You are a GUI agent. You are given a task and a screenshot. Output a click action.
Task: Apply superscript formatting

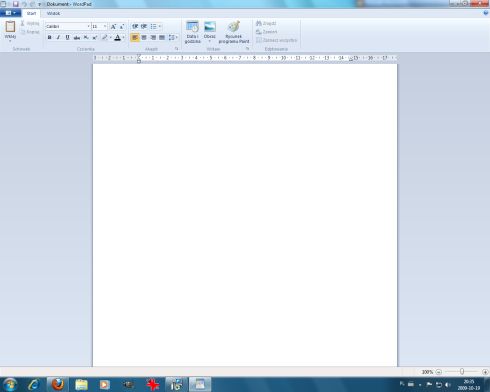click(95, 38)
